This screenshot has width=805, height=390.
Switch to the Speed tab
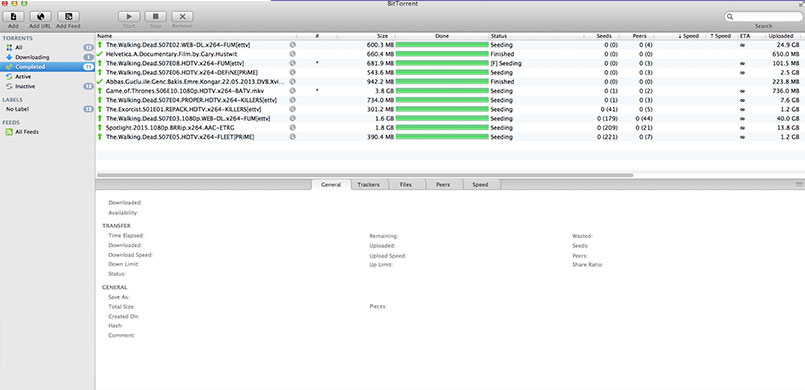tap(481, 185)
